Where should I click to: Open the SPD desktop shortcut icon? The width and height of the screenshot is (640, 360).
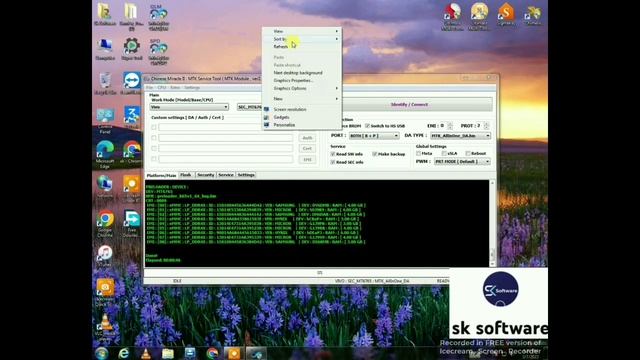[x=158, y=48]
